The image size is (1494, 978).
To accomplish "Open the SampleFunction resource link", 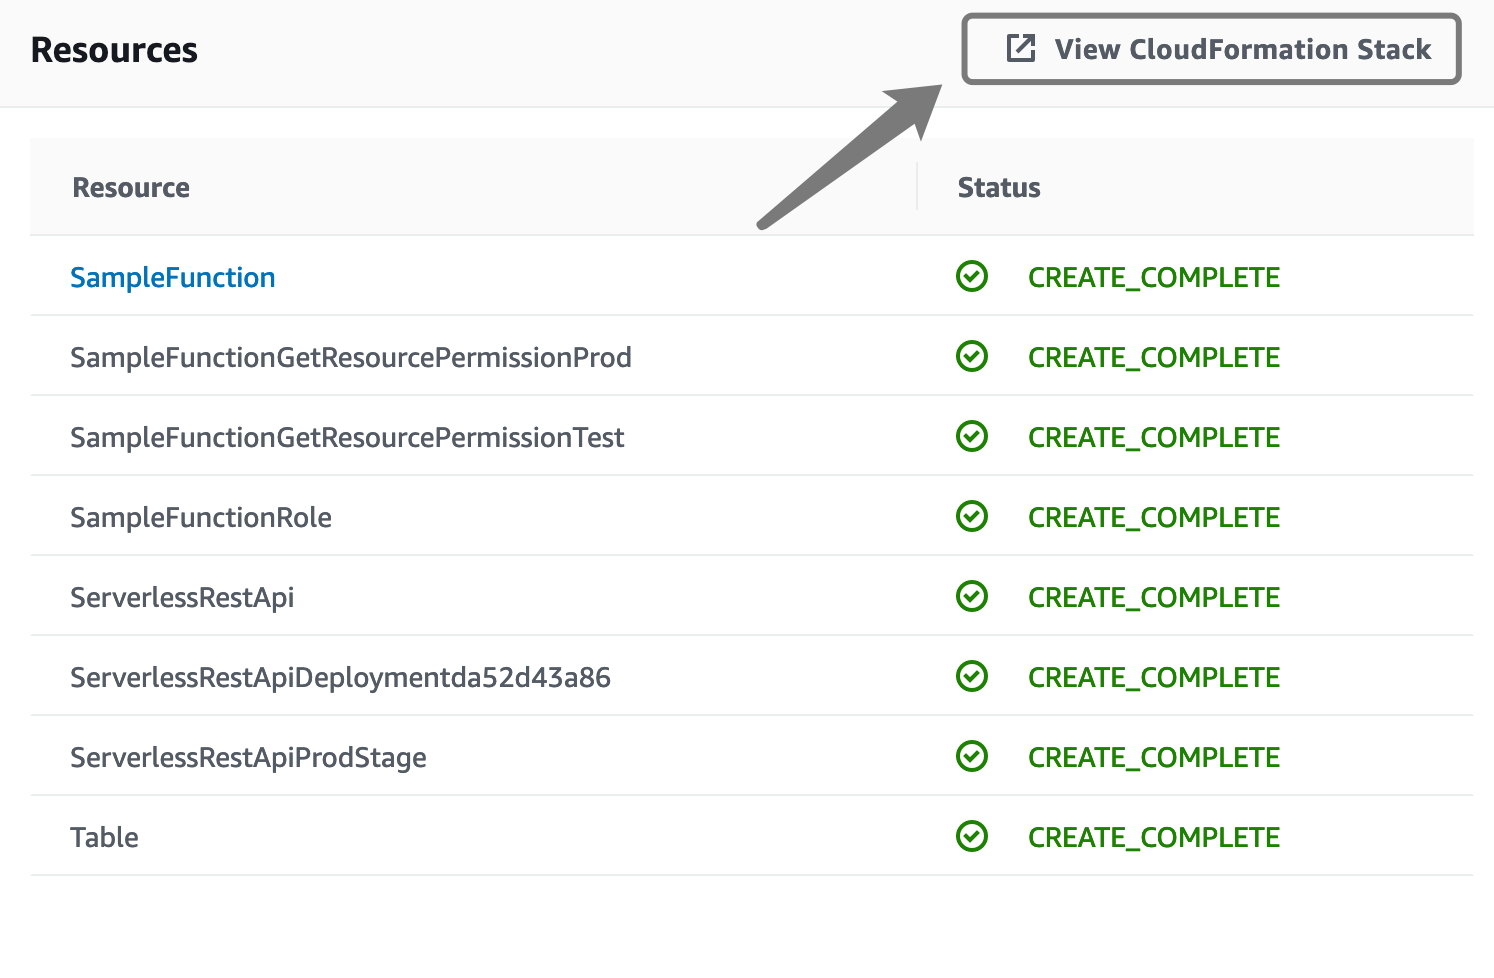I will [x=173, y=277].
